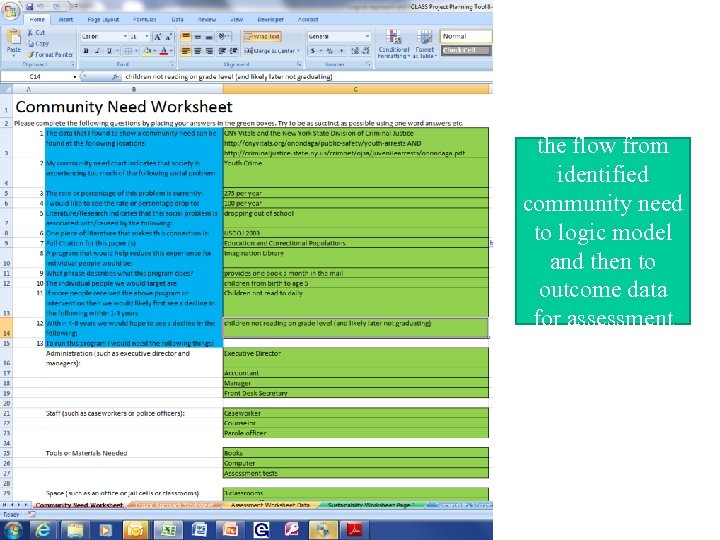The image size is (720, 540).
Task: Toggle the Wrap Text button
Action: 262,37
